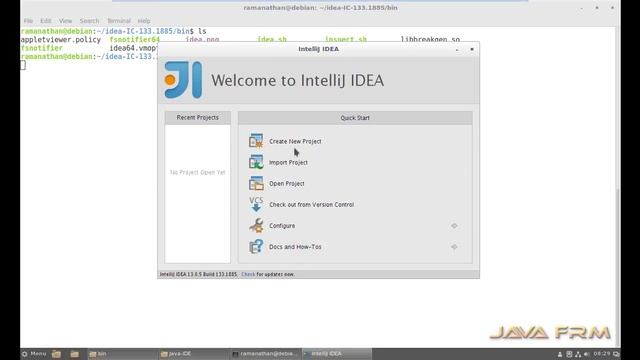Screen dimensions: 640x360
Task: Click the Configure wrench icon
Action: 256,225
